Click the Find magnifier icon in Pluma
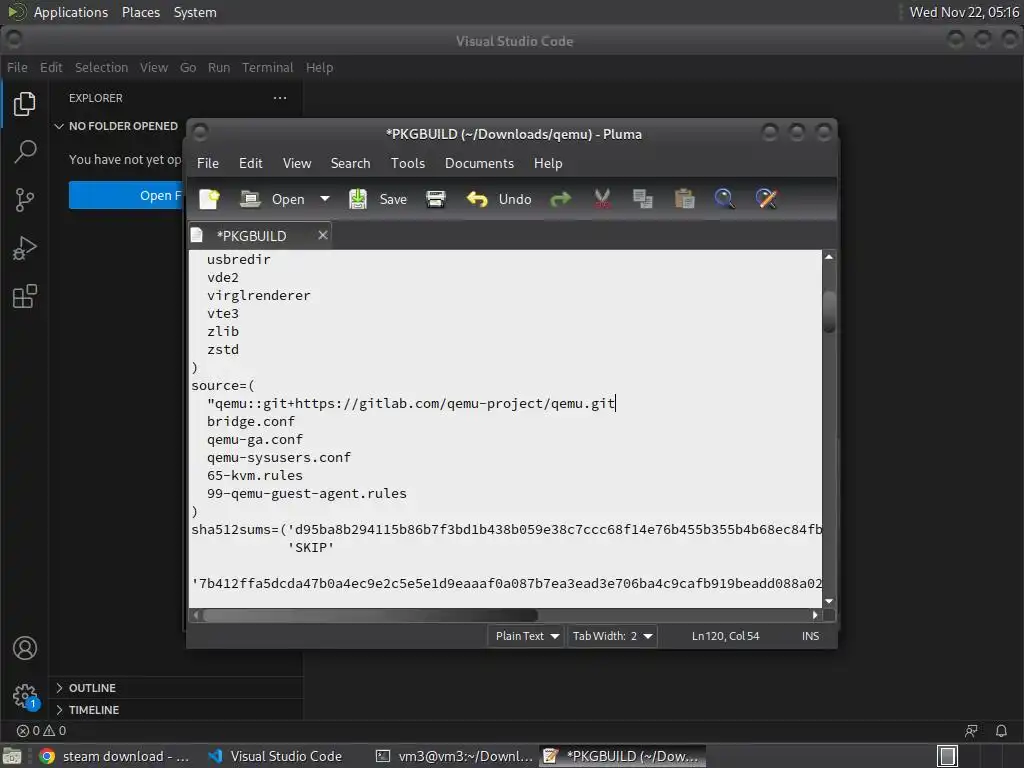Screen dimensions: 1024x768 click(x=724, y=199)
